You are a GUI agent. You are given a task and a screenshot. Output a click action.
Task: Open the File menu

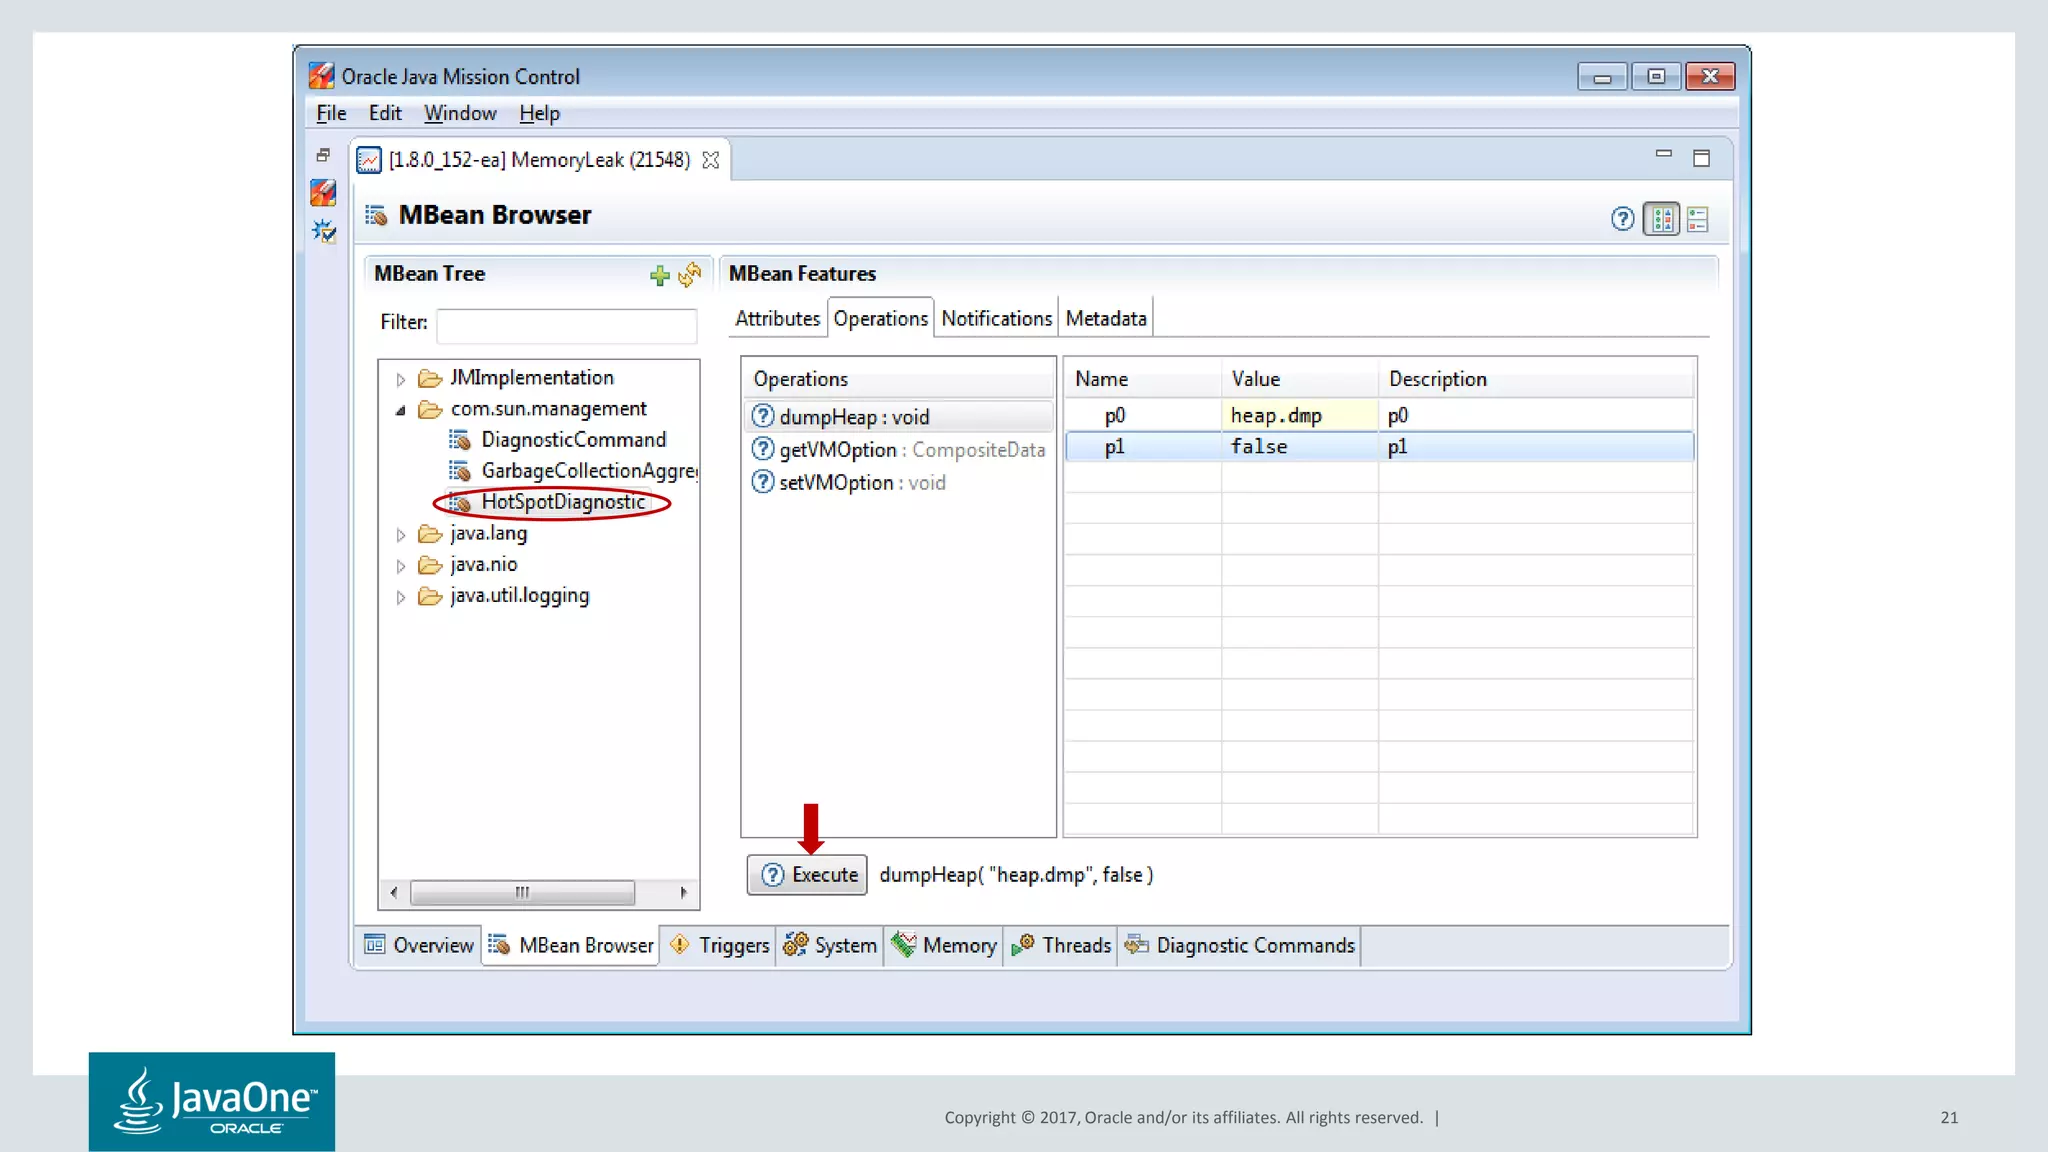tap(331, 113)
